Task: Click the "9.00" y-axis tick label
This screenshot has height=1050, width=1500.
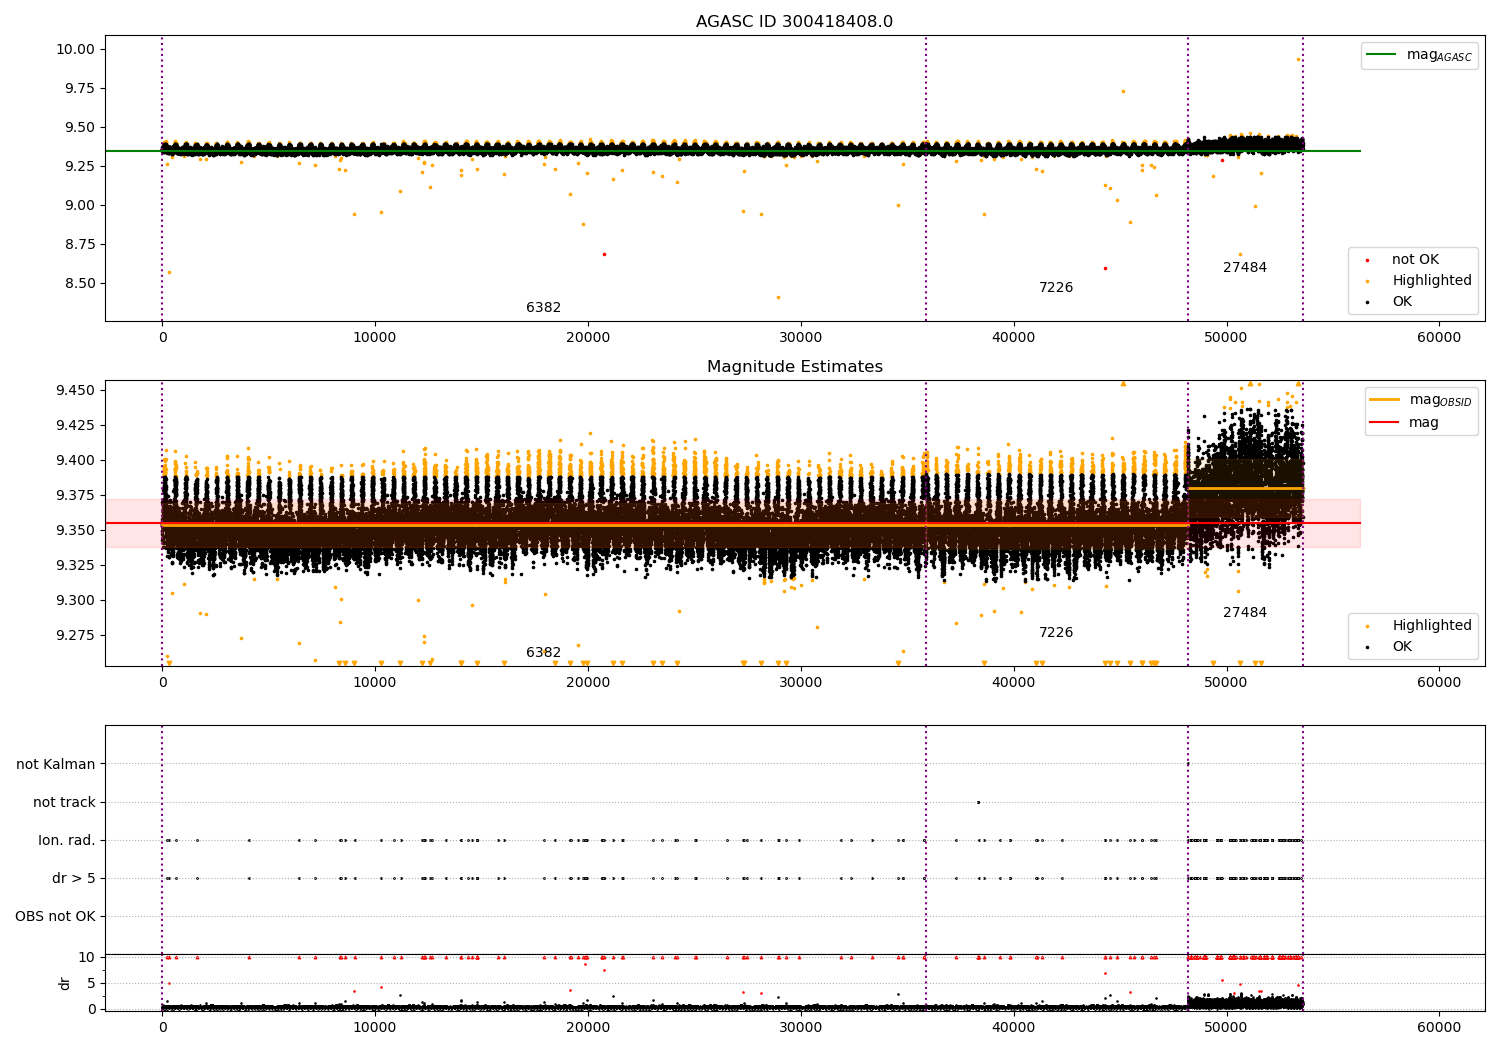Action: coord(79,206)
